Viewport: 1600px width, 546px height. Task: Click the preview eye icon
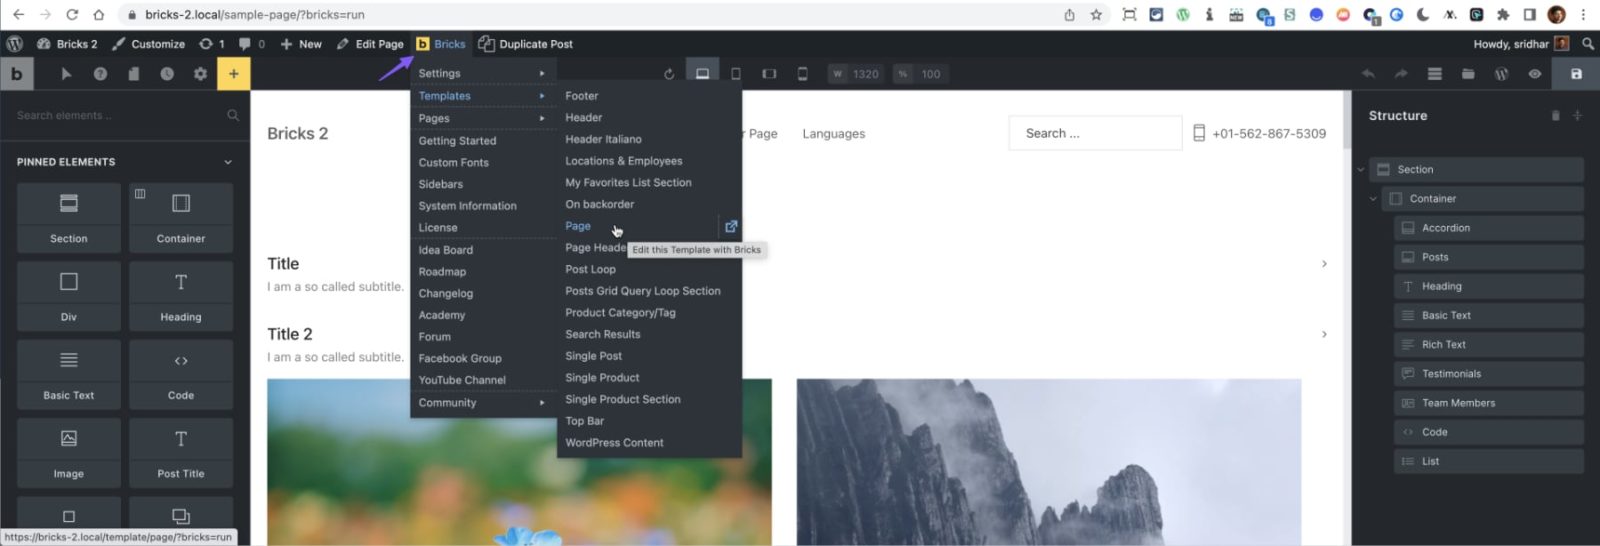(x=1535, y=74)
